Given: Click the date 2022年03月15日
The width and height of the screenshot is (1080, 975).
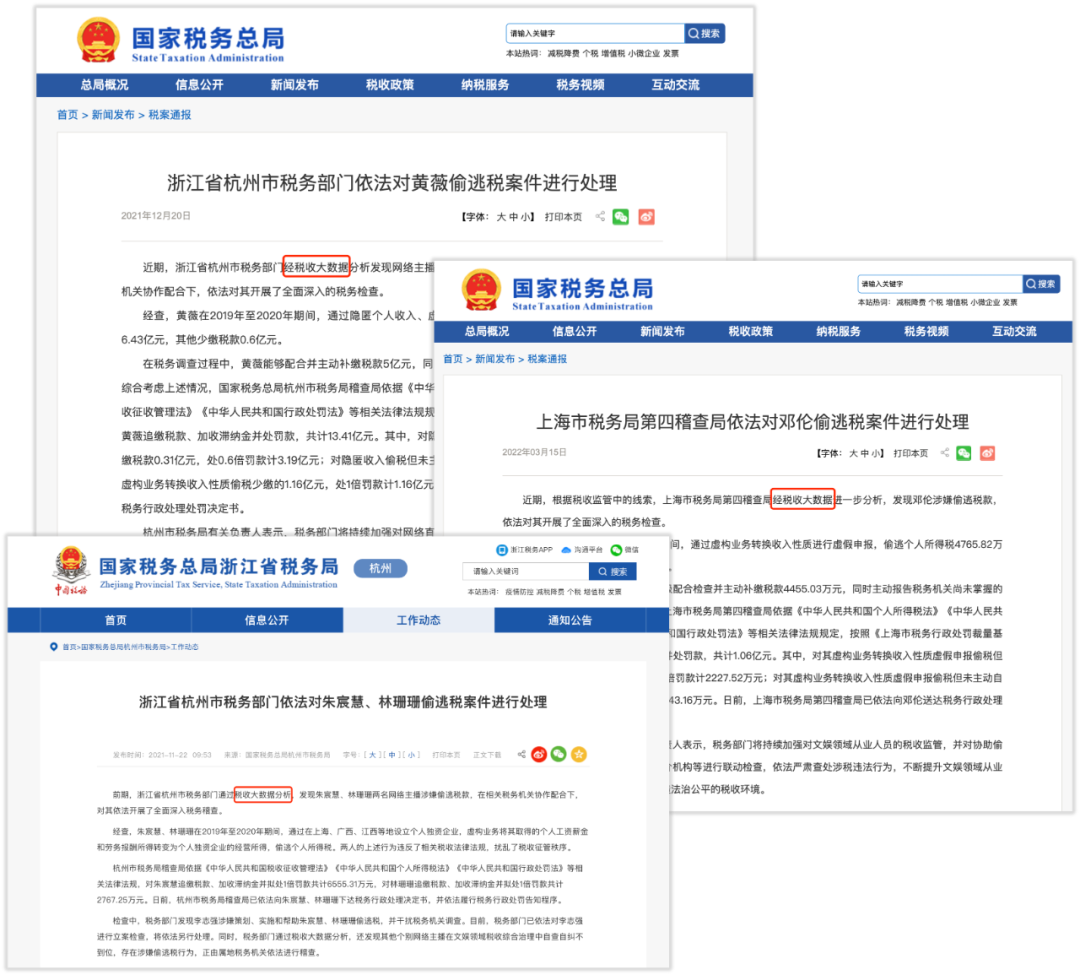Looking at the screenshot, I should pyautogui.click(x=534, y=452).
